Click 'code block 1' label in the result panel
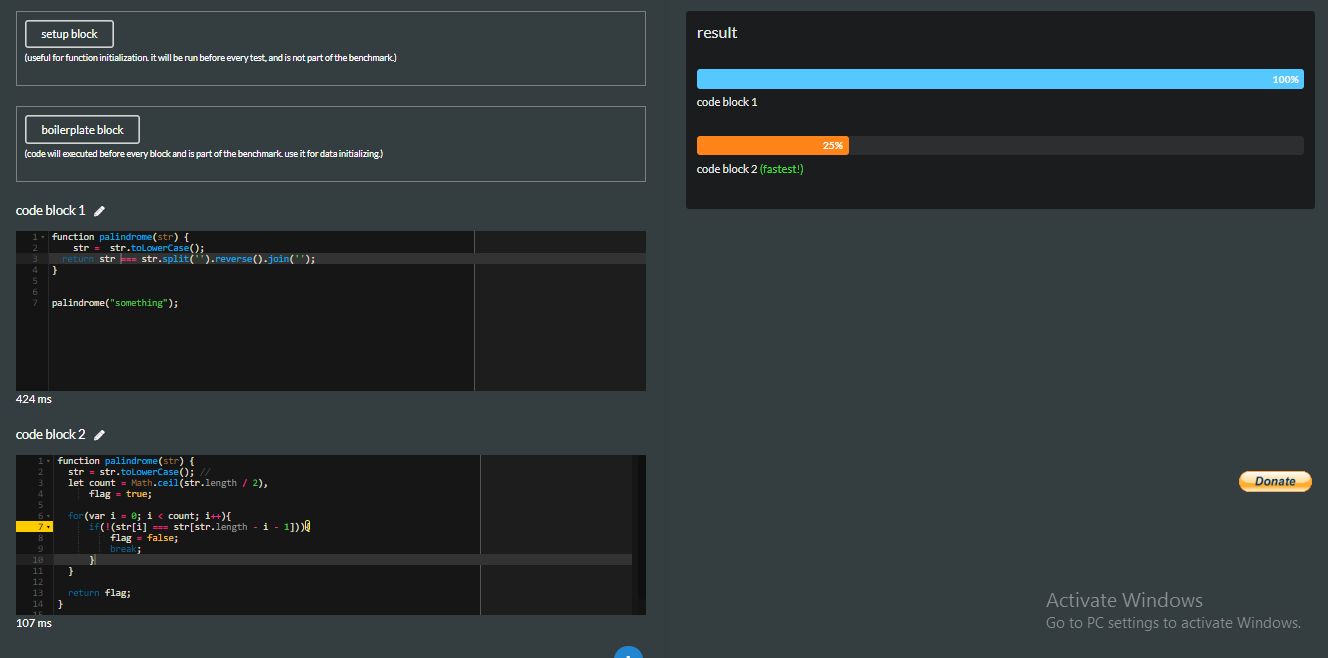 click(727, 102)
